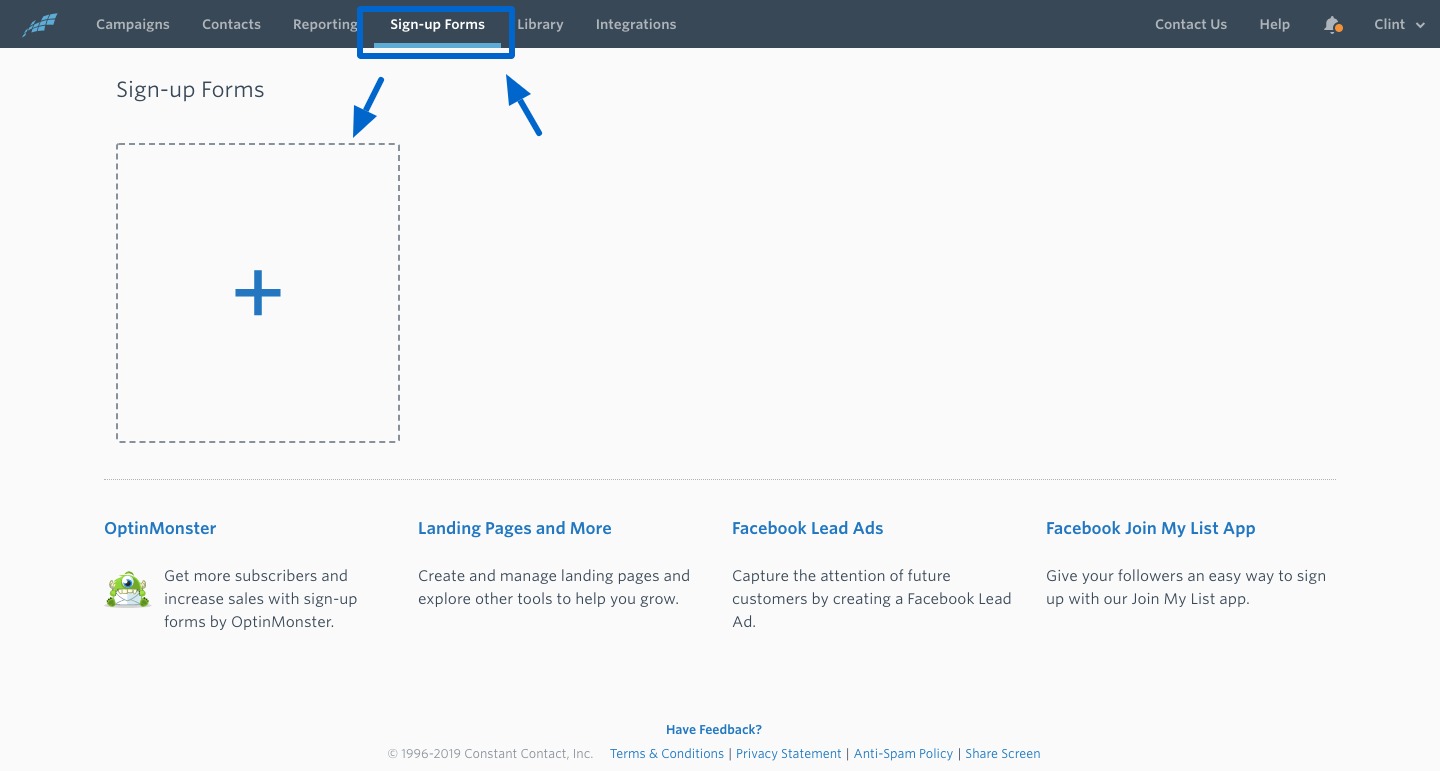Open the OptinMonster heading link
The height and width of the screenshot is (771, 1440).
coord(160,528)
